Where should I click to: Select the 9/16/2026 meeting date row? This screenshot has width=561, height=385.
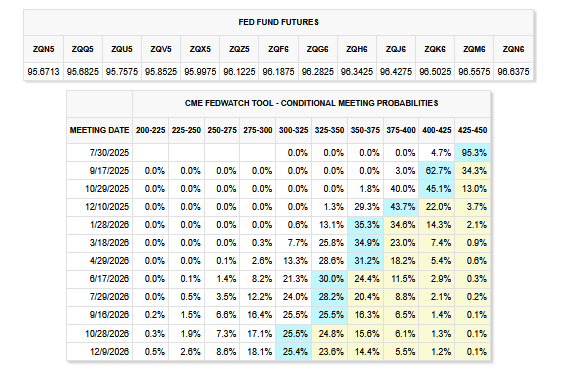point(278,315)
